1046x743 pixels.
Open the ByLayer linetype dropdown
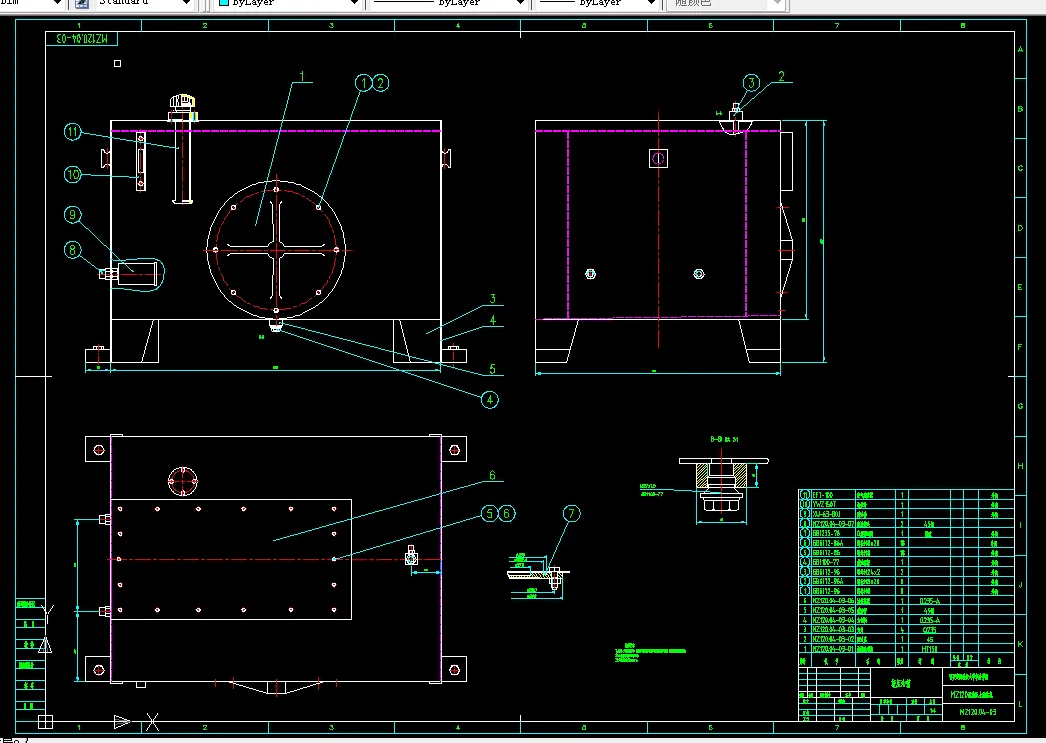(520, 3)
